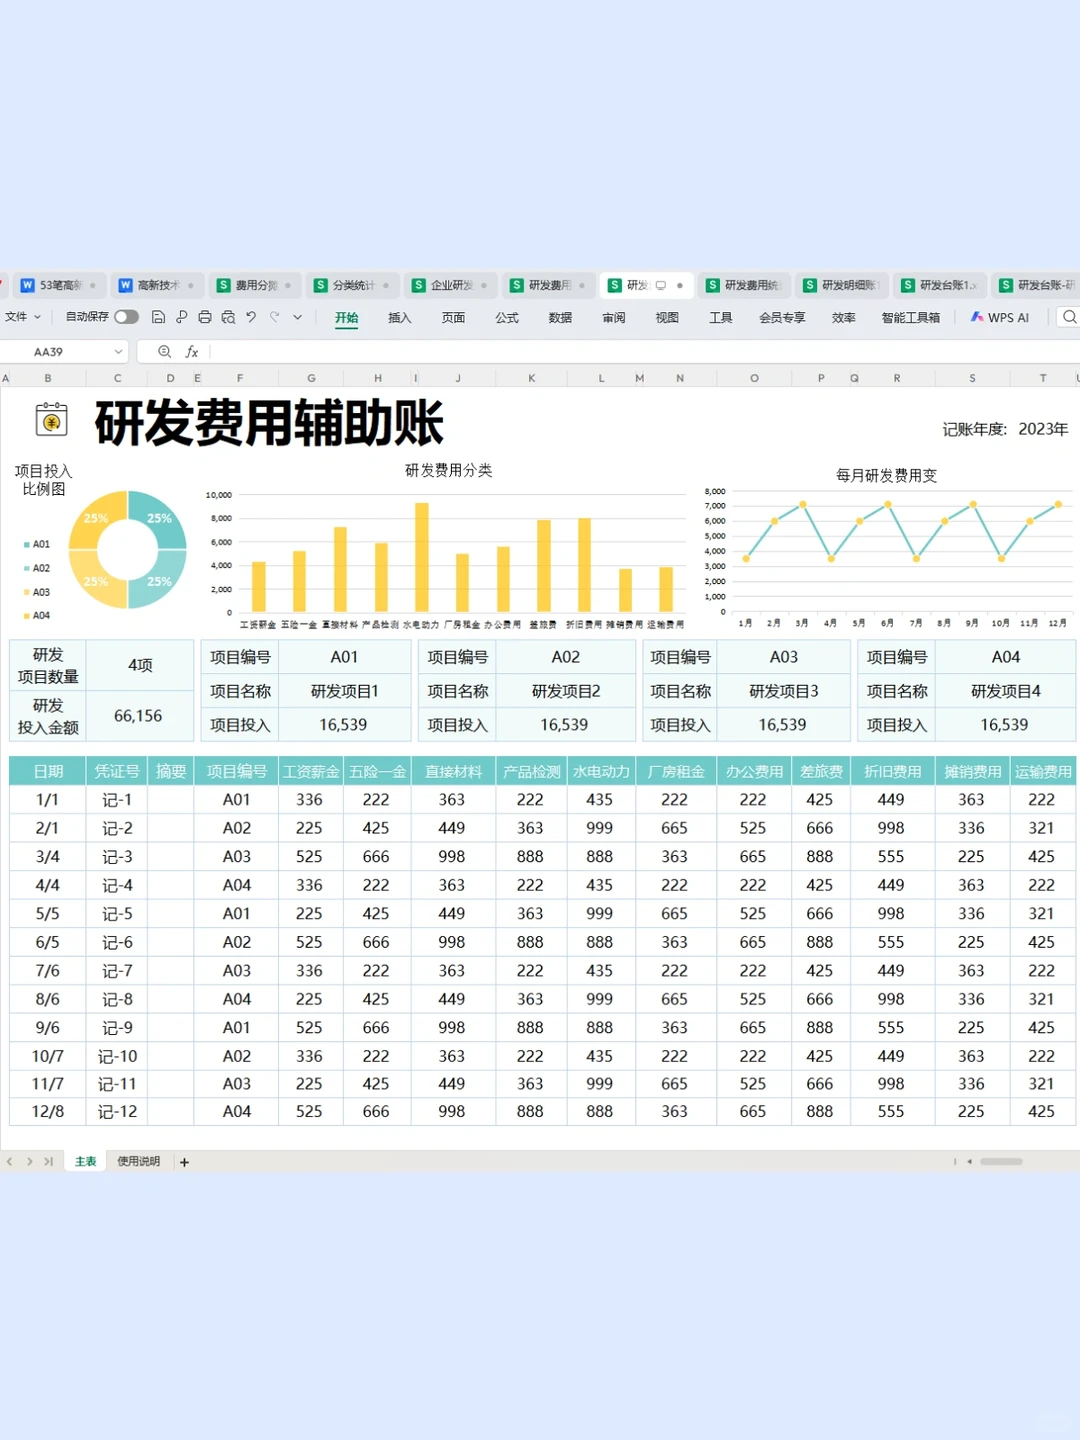The width and height of the screenshot is (1080, 1440).
Task: Click the 研发费用统 document tab
Action: pyautogui.click(x=746, y=285)
